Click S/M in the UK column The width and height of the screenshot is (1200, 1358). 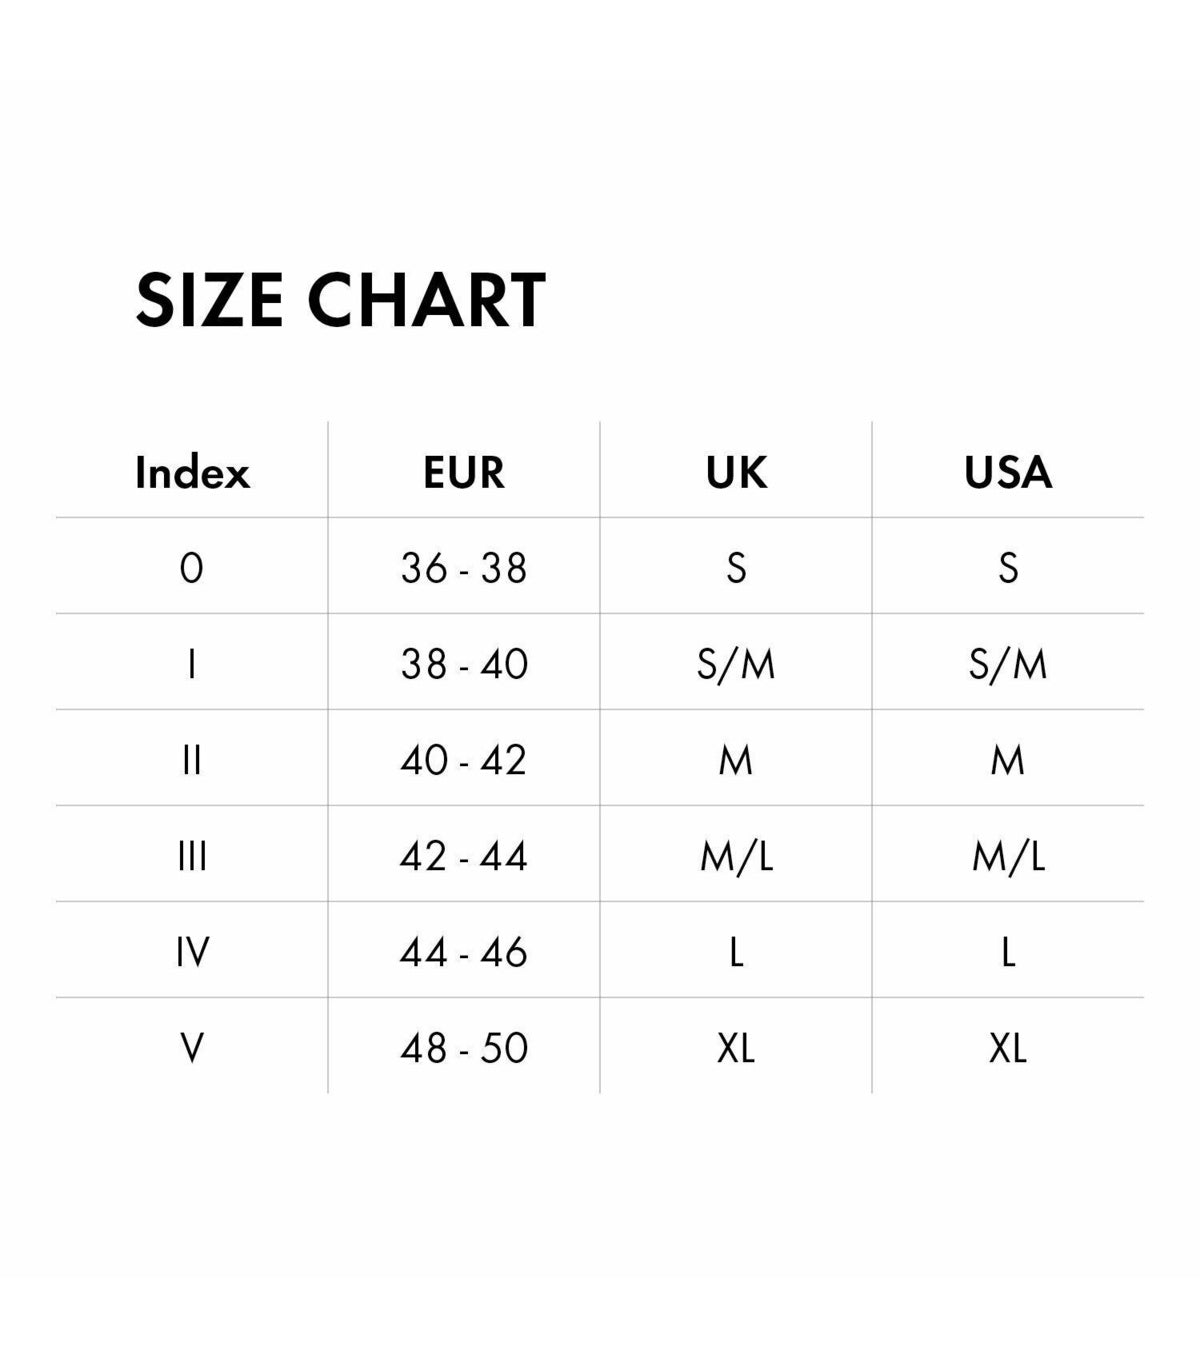(736, 664)
